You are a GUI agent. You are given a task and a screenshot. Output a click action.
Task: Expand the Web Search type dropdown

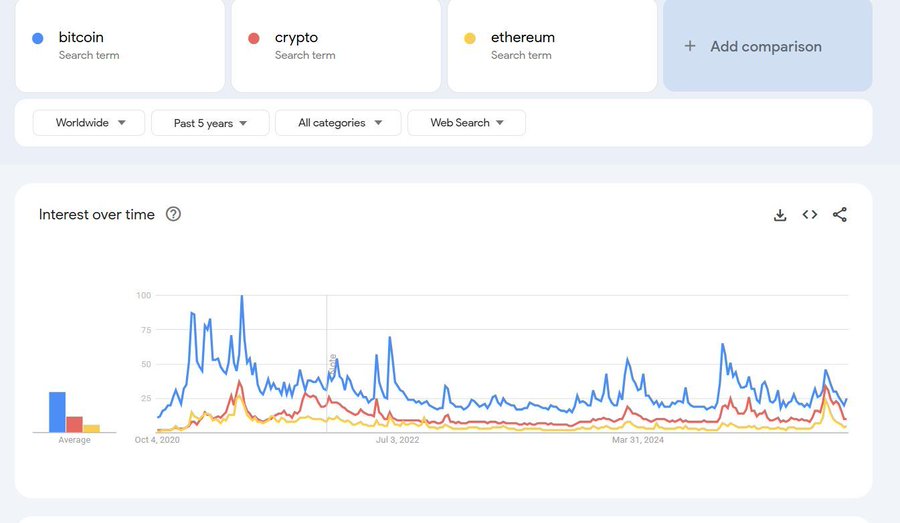point(466,123)
